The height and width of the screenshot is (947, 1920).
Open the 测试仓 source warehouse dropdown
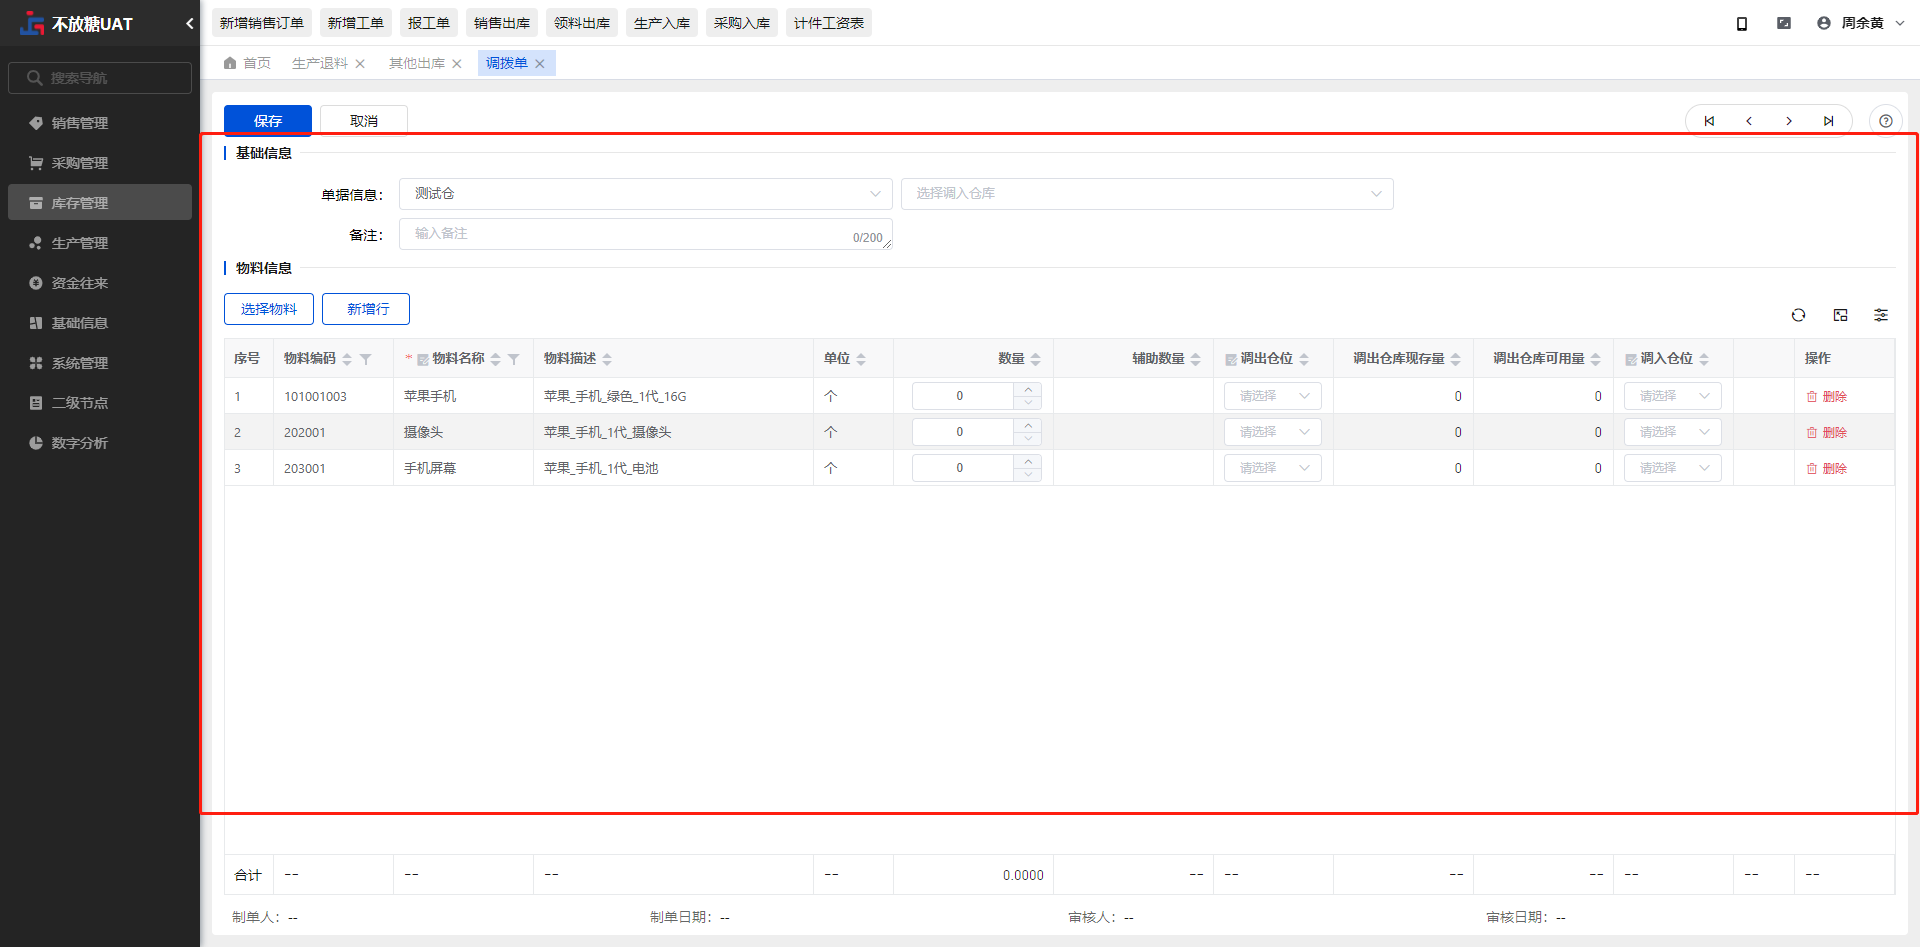646,194
